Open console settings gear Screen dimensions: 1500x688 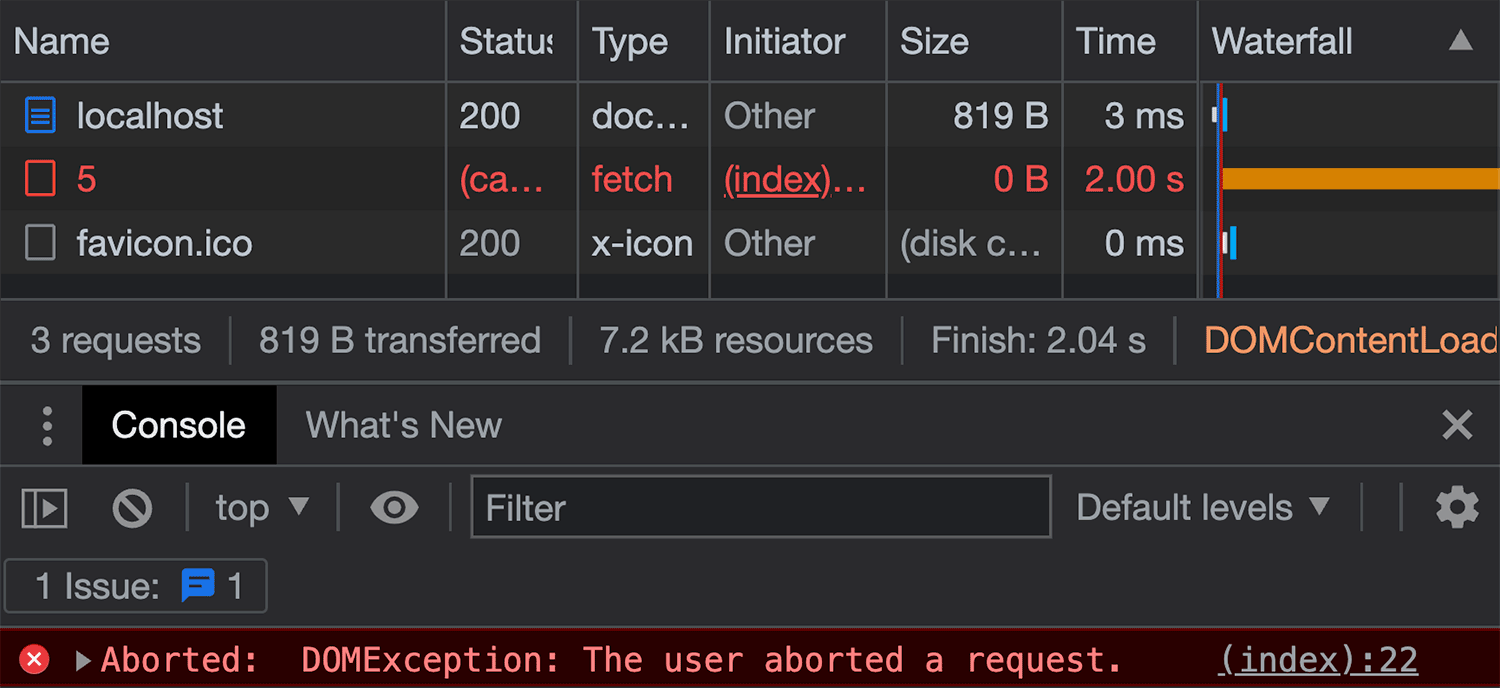(1457, 508)
